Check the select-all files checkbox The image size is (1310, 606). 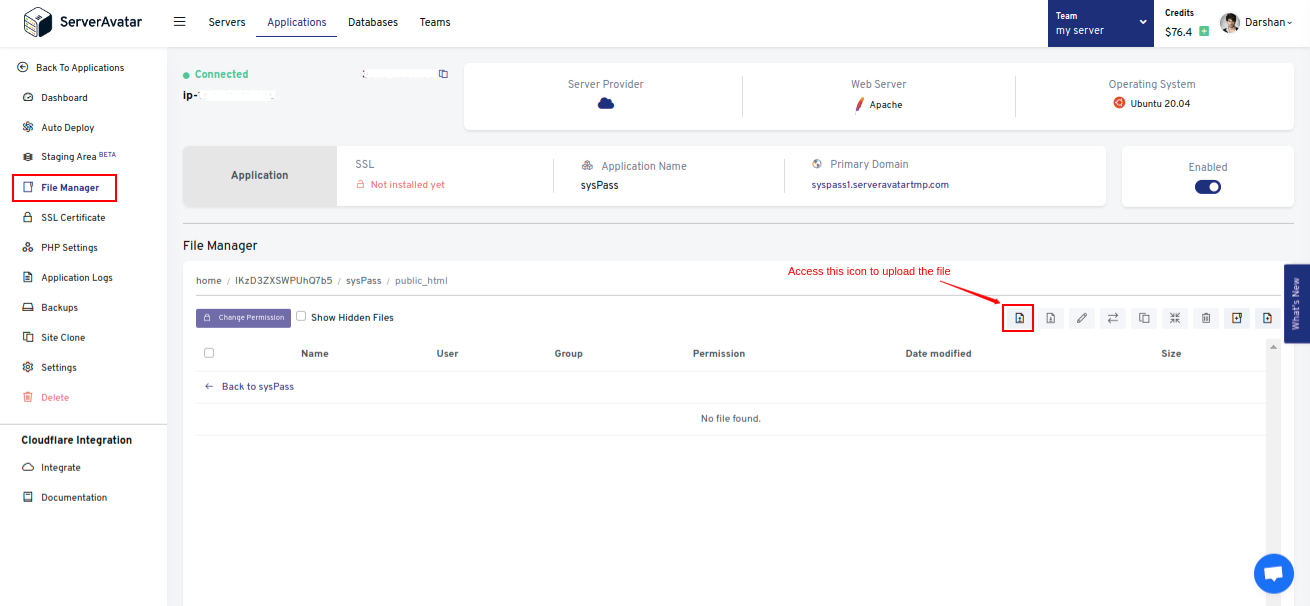coord(209,352)
